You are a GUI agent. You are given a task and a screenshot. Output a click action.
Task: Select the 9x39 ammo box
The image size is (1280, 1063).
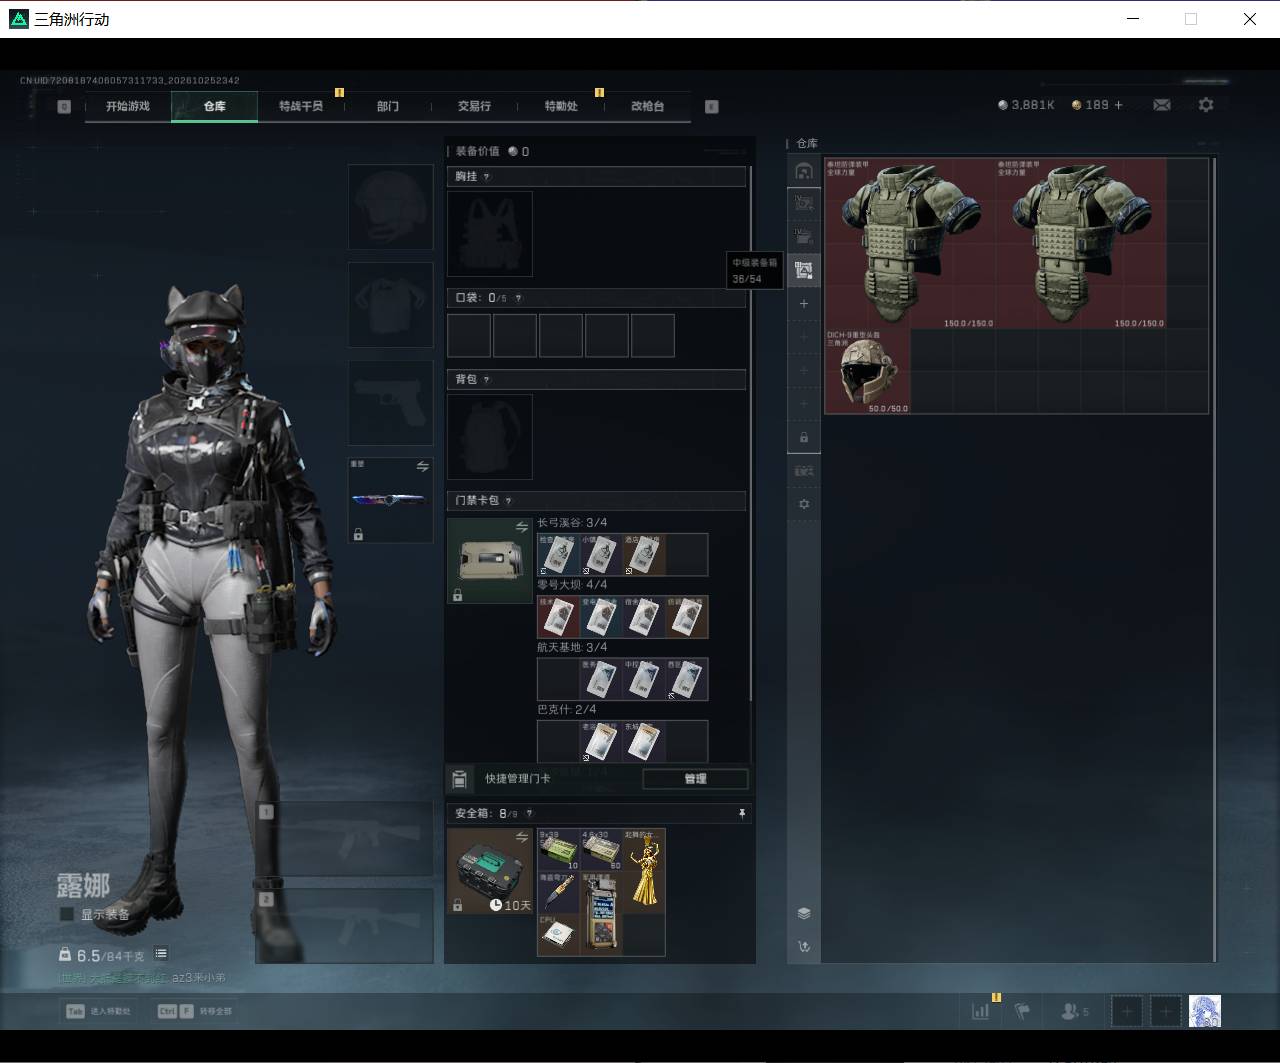[x=559, y=850]
